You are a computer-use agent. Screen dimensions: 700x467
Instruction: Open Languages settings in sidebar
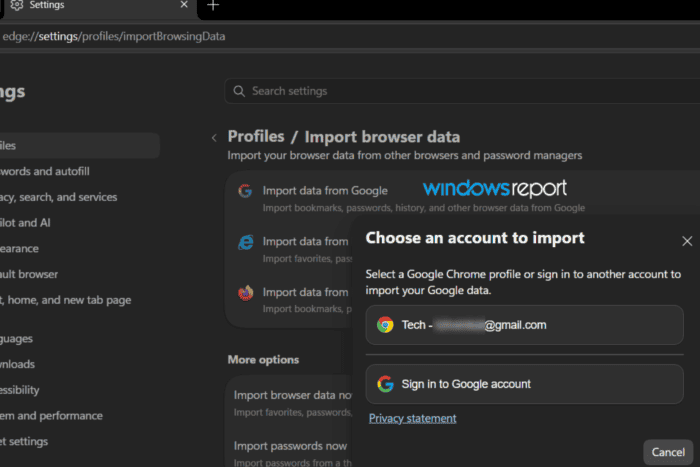tap(17, 338)
